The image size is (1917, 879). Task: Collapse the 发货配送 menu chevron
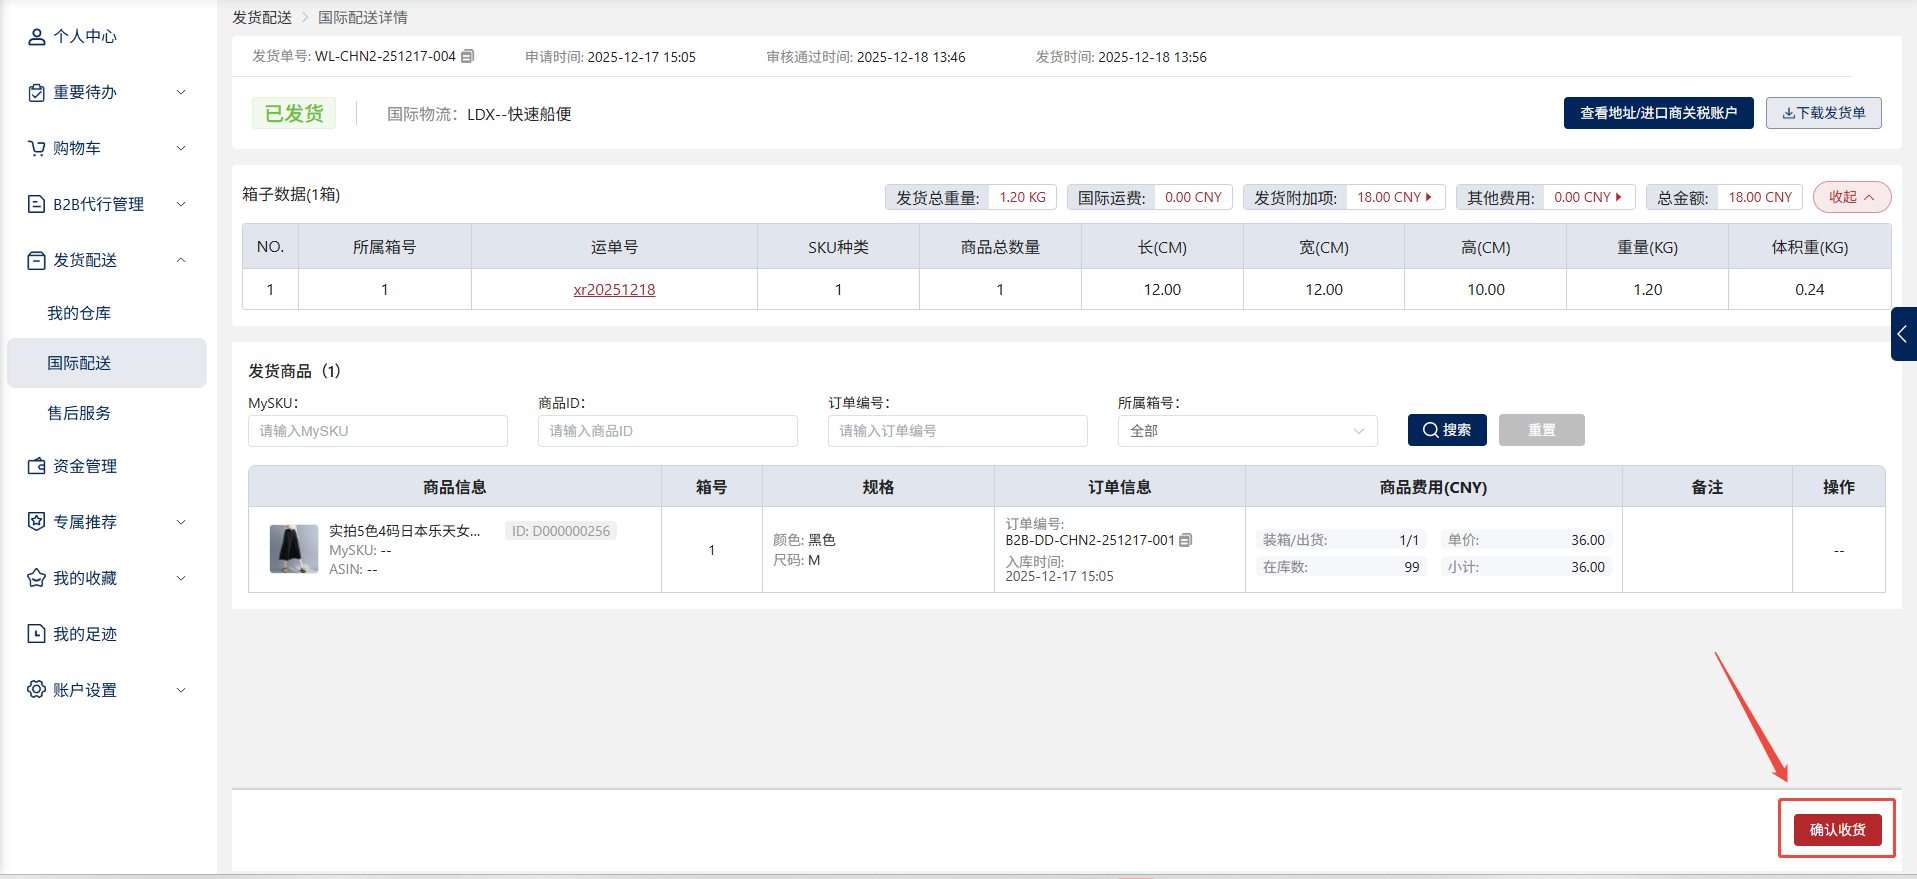coord(181,261)
